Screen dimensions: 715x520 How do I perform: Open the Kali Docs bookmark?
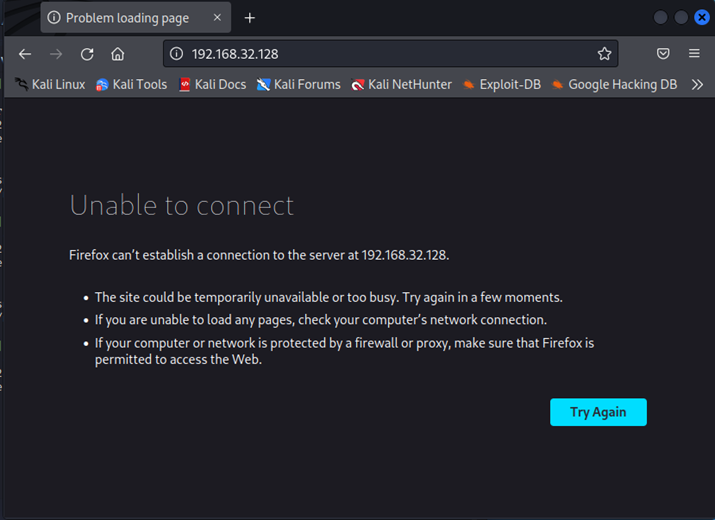[x=212, y=85]
